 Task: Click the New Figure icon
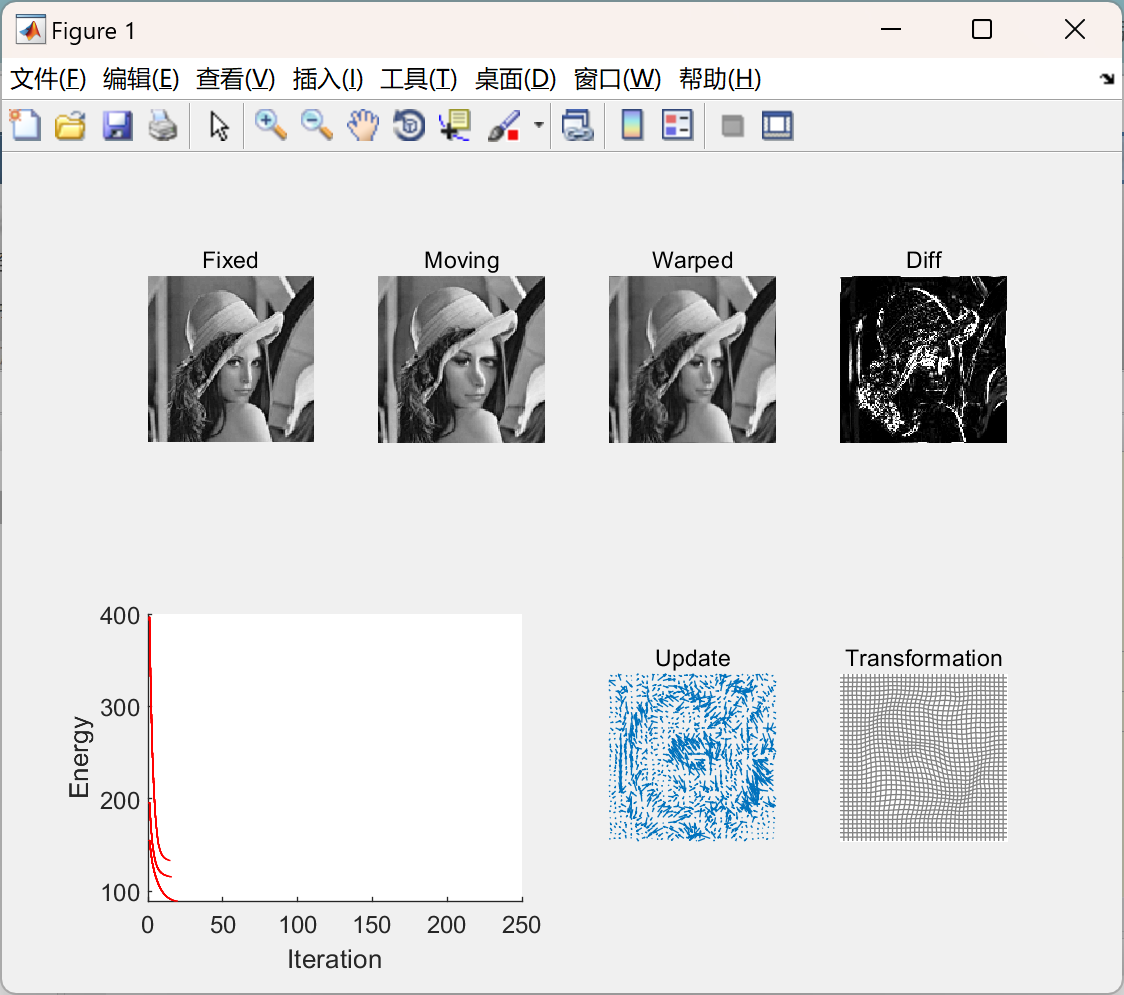click(26, 125)
